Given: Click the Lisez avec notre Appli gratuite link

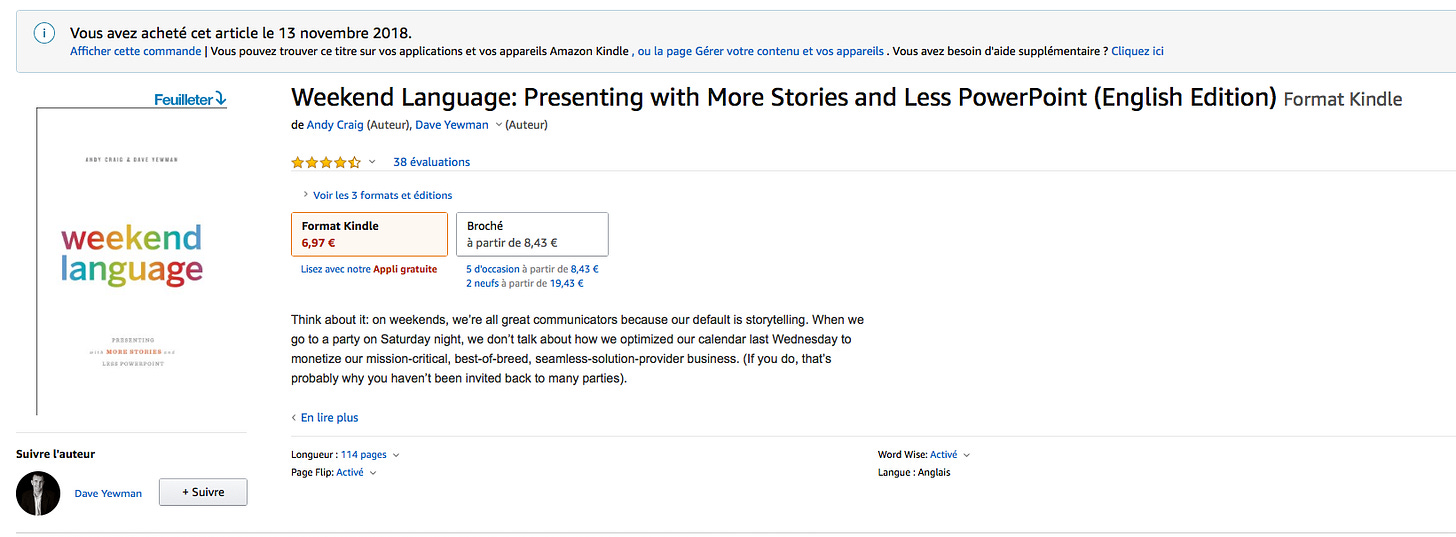Looking at the screenshot, I should point(369,269).
